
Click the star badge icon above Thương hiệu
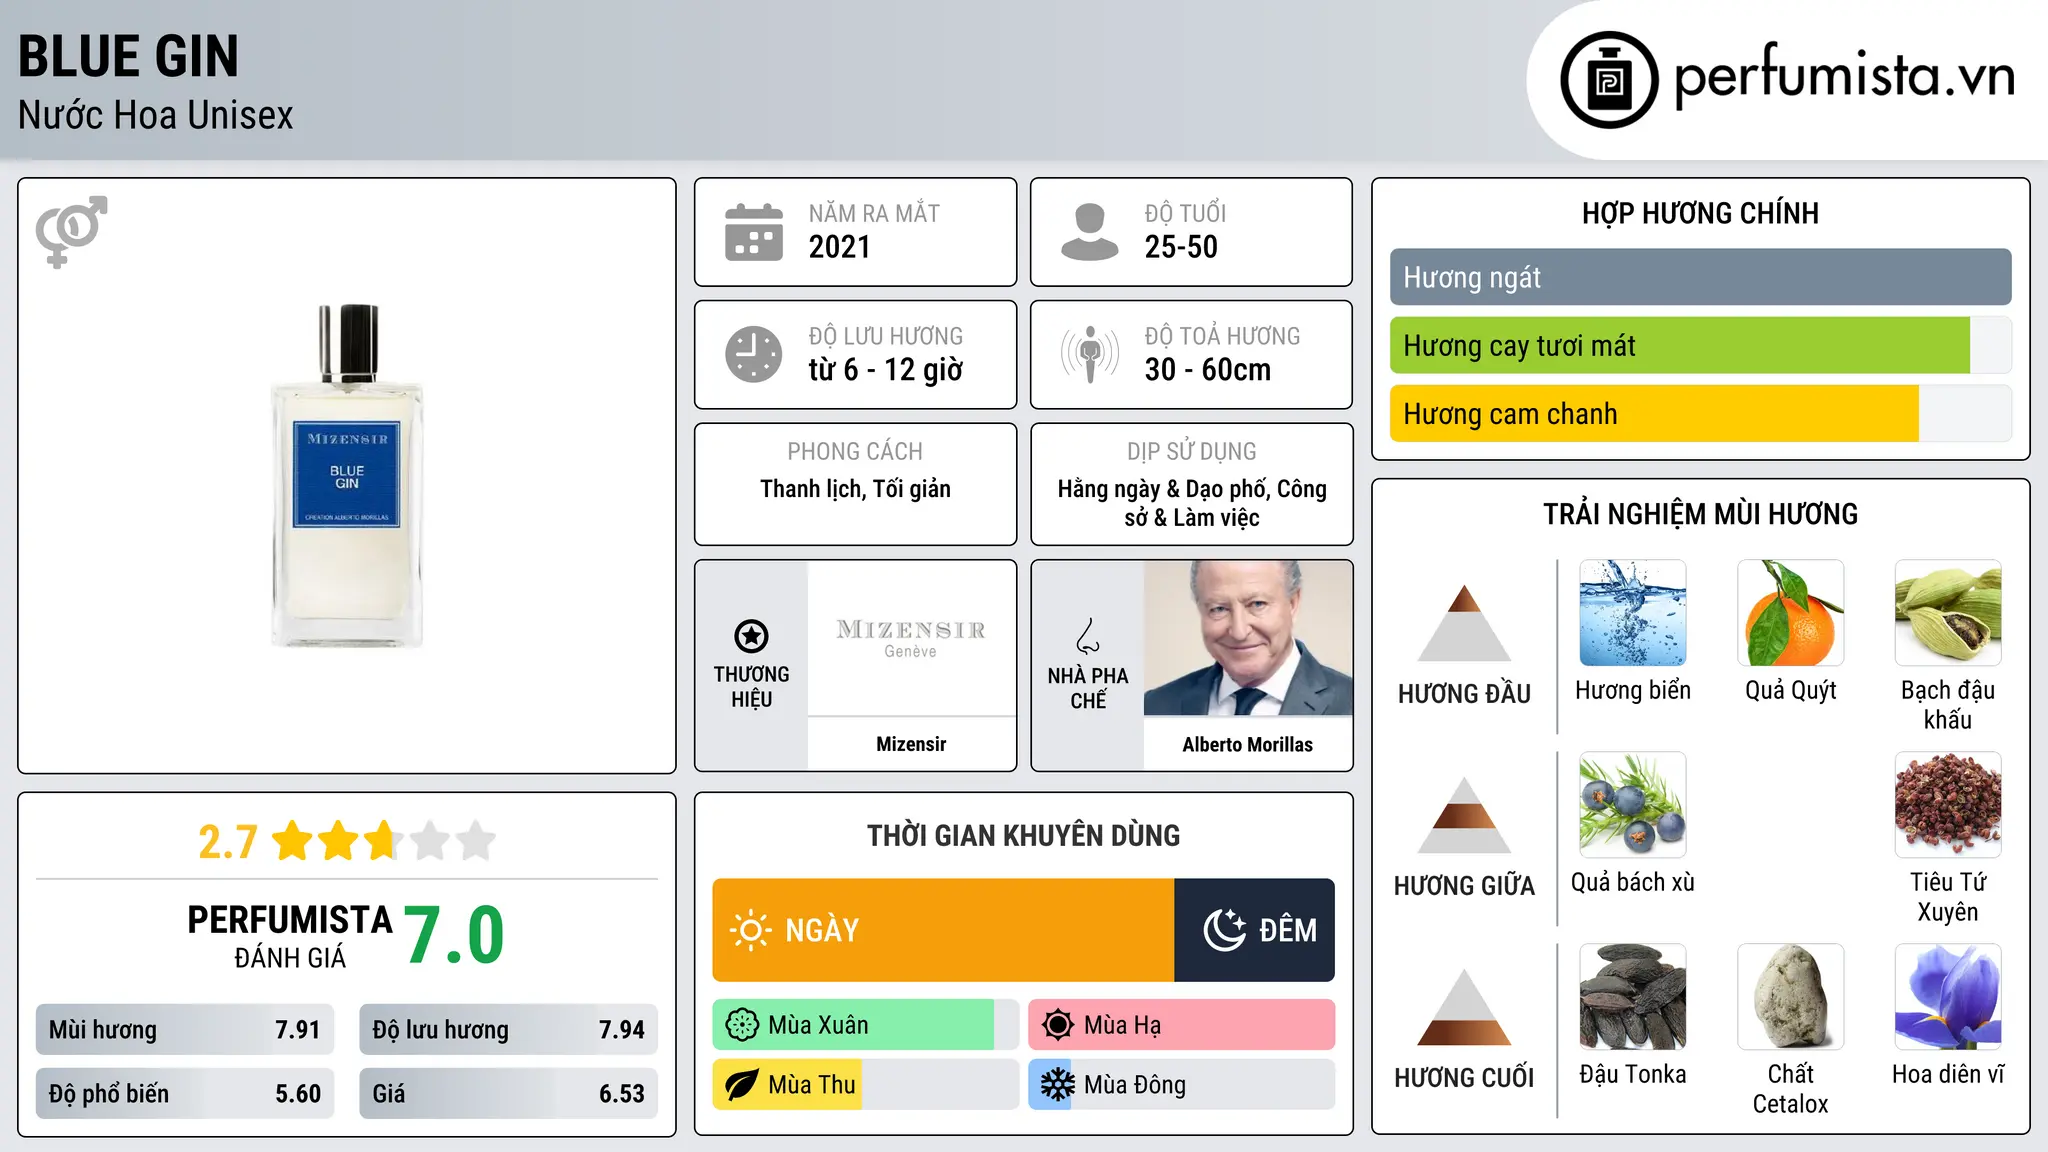(751, 636)
